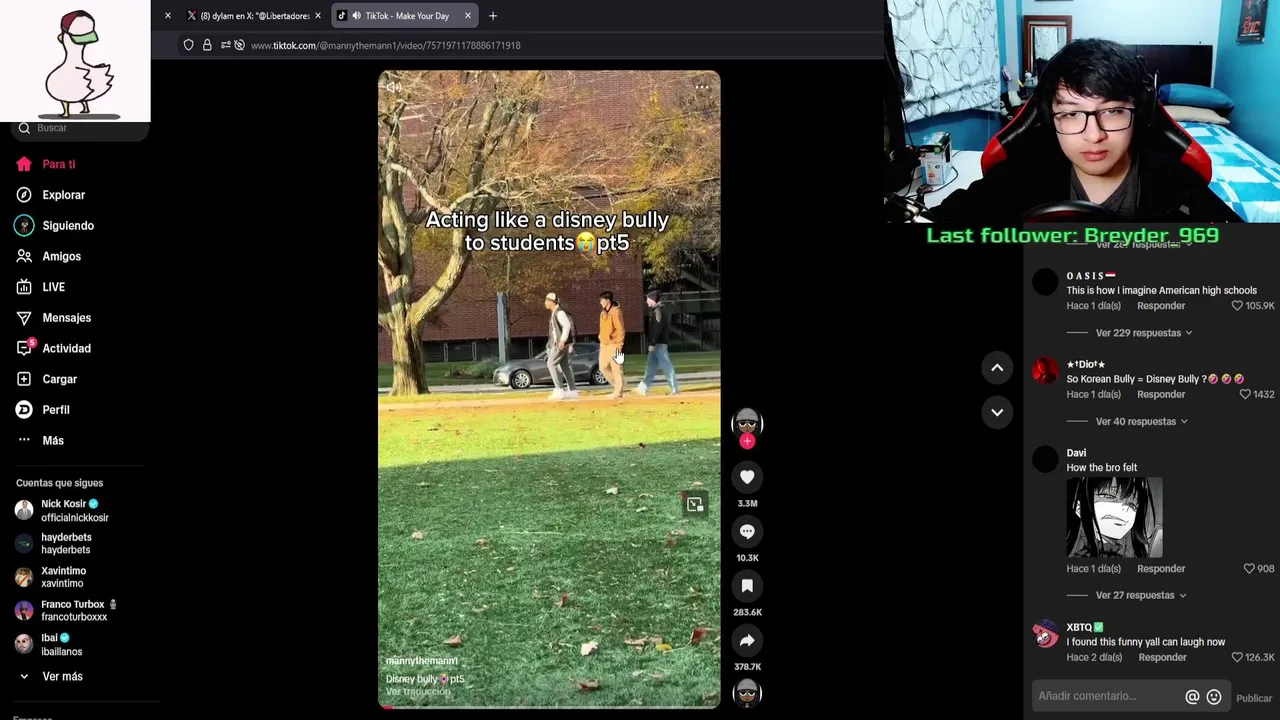Insert a mention with the @ icon
The height and width of the screenshot is (720, 1280).
1192,697
